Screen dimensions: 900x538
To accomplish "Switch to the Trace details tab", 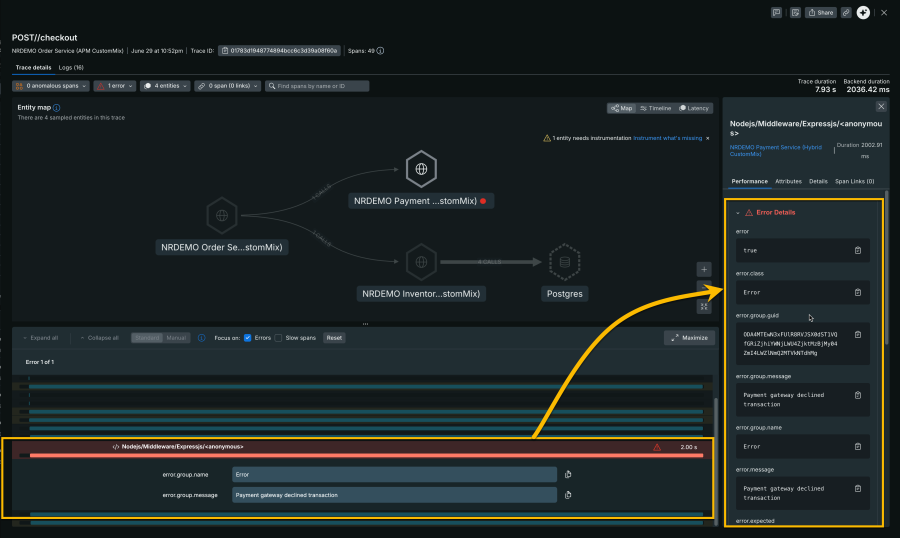I will (x=33, y=68).
